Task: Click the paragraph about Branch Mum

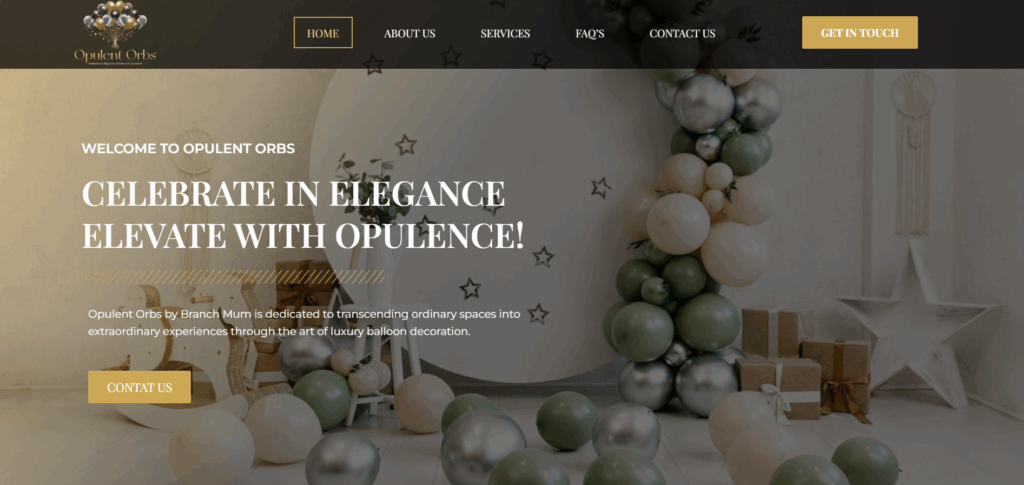Action: 304,322
